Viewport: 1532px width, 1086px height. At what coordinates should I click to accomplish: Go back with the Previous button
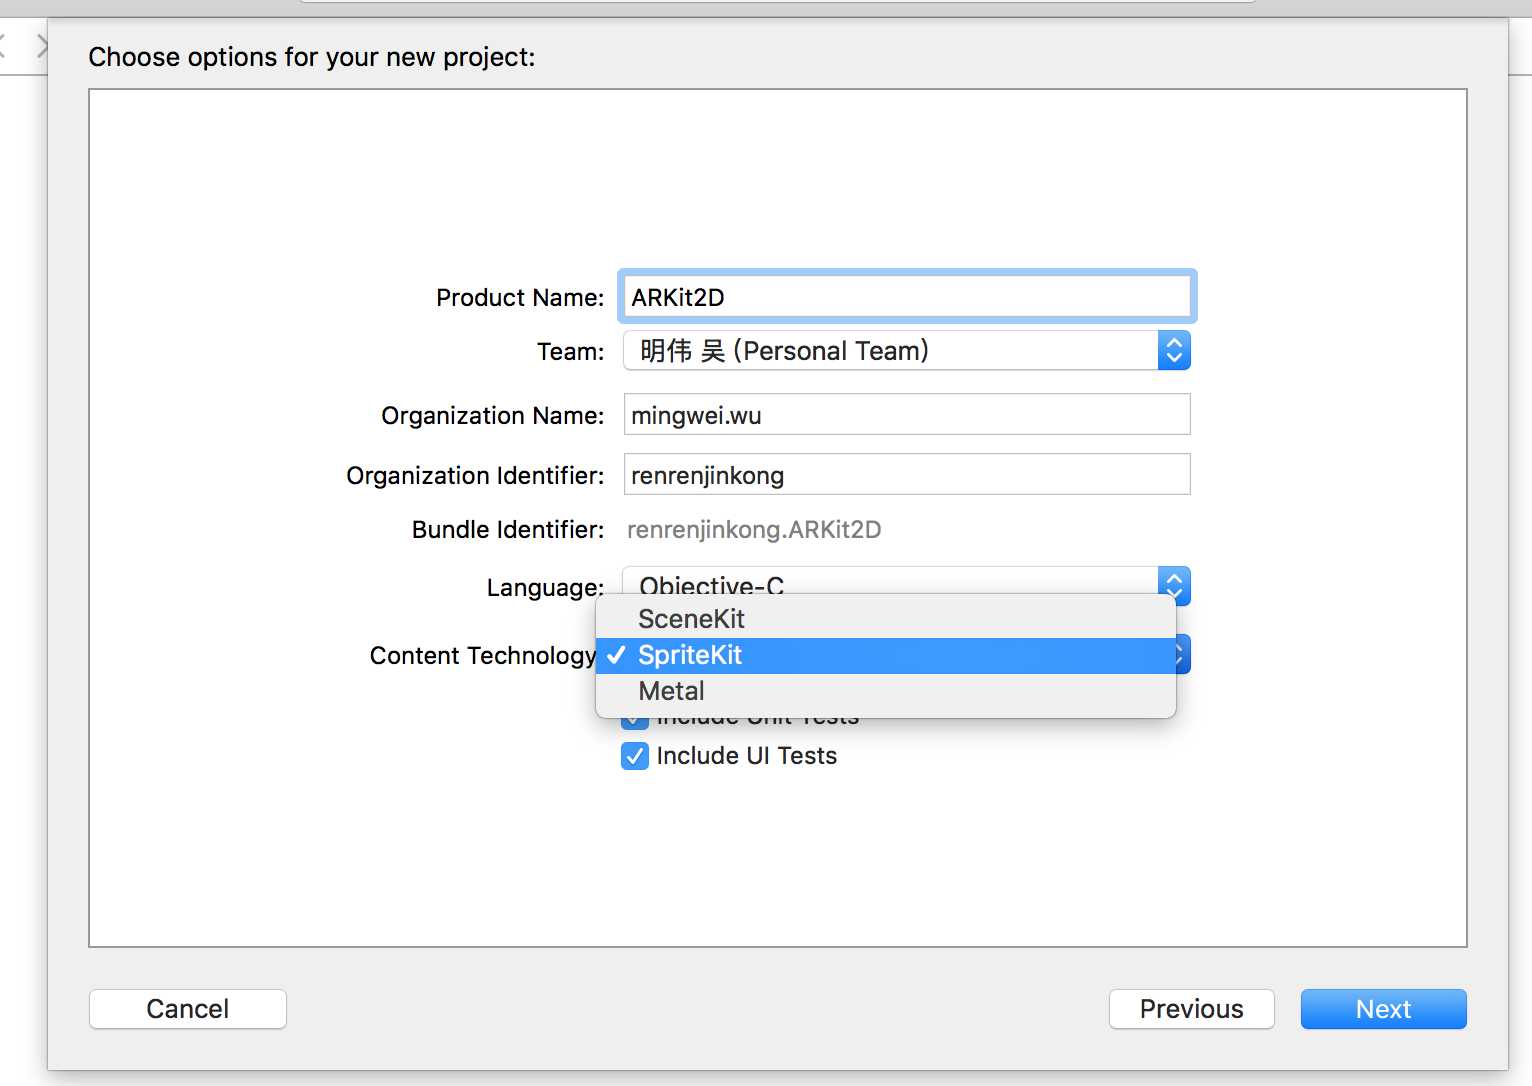(x=1191, y=1009)
